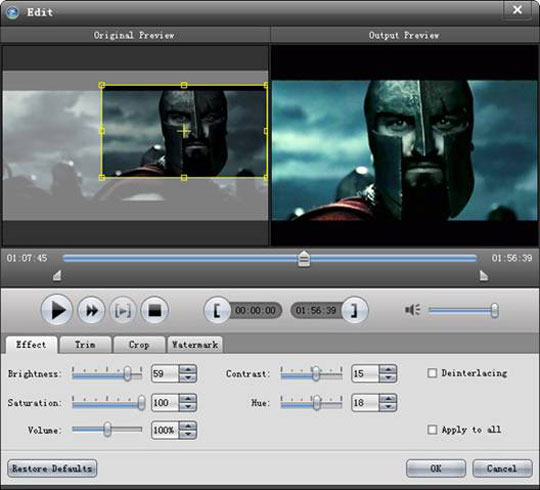Click the Play button
The height and width of the screenshot is (490, 540).
pyautogui.click(x=57, y=310)
